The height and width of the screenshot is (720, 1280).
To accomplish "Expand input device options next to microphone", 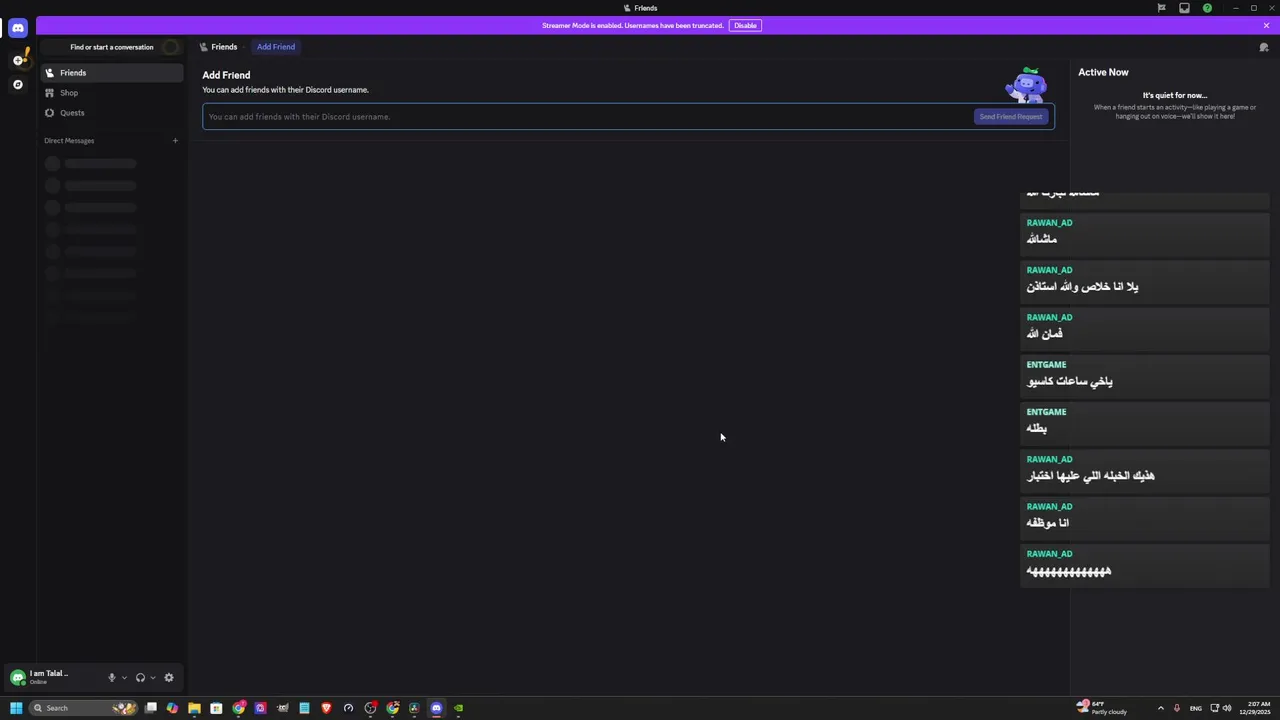I will click(x=124, y=678).
